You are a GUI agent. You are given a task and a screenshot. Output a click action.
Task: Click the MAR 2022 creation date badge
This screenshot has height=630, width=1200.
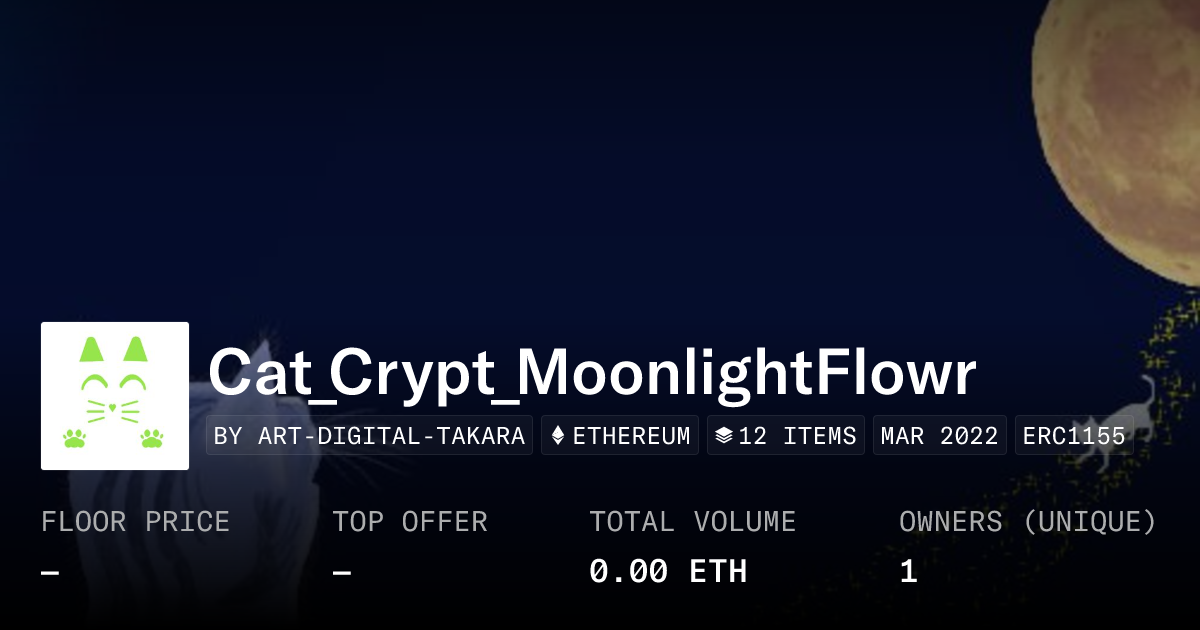(x=939, y=436)
